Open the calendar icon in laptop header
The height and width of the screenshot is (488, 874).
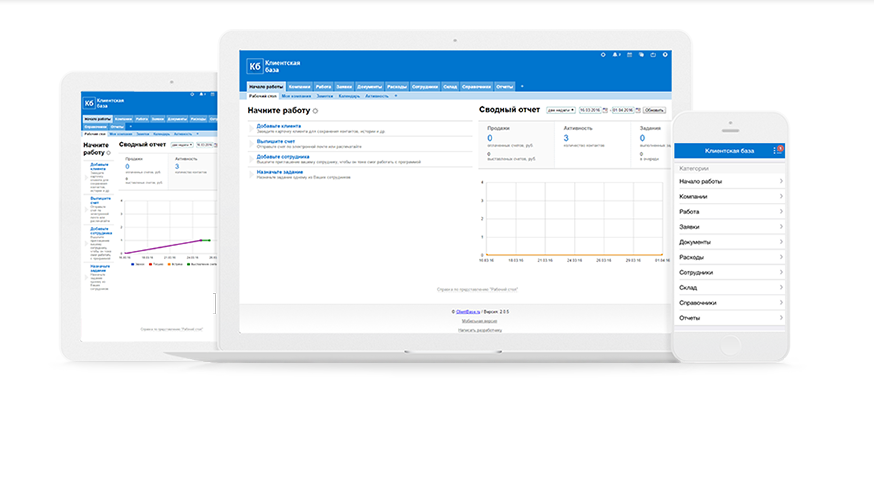click(629, 55)
